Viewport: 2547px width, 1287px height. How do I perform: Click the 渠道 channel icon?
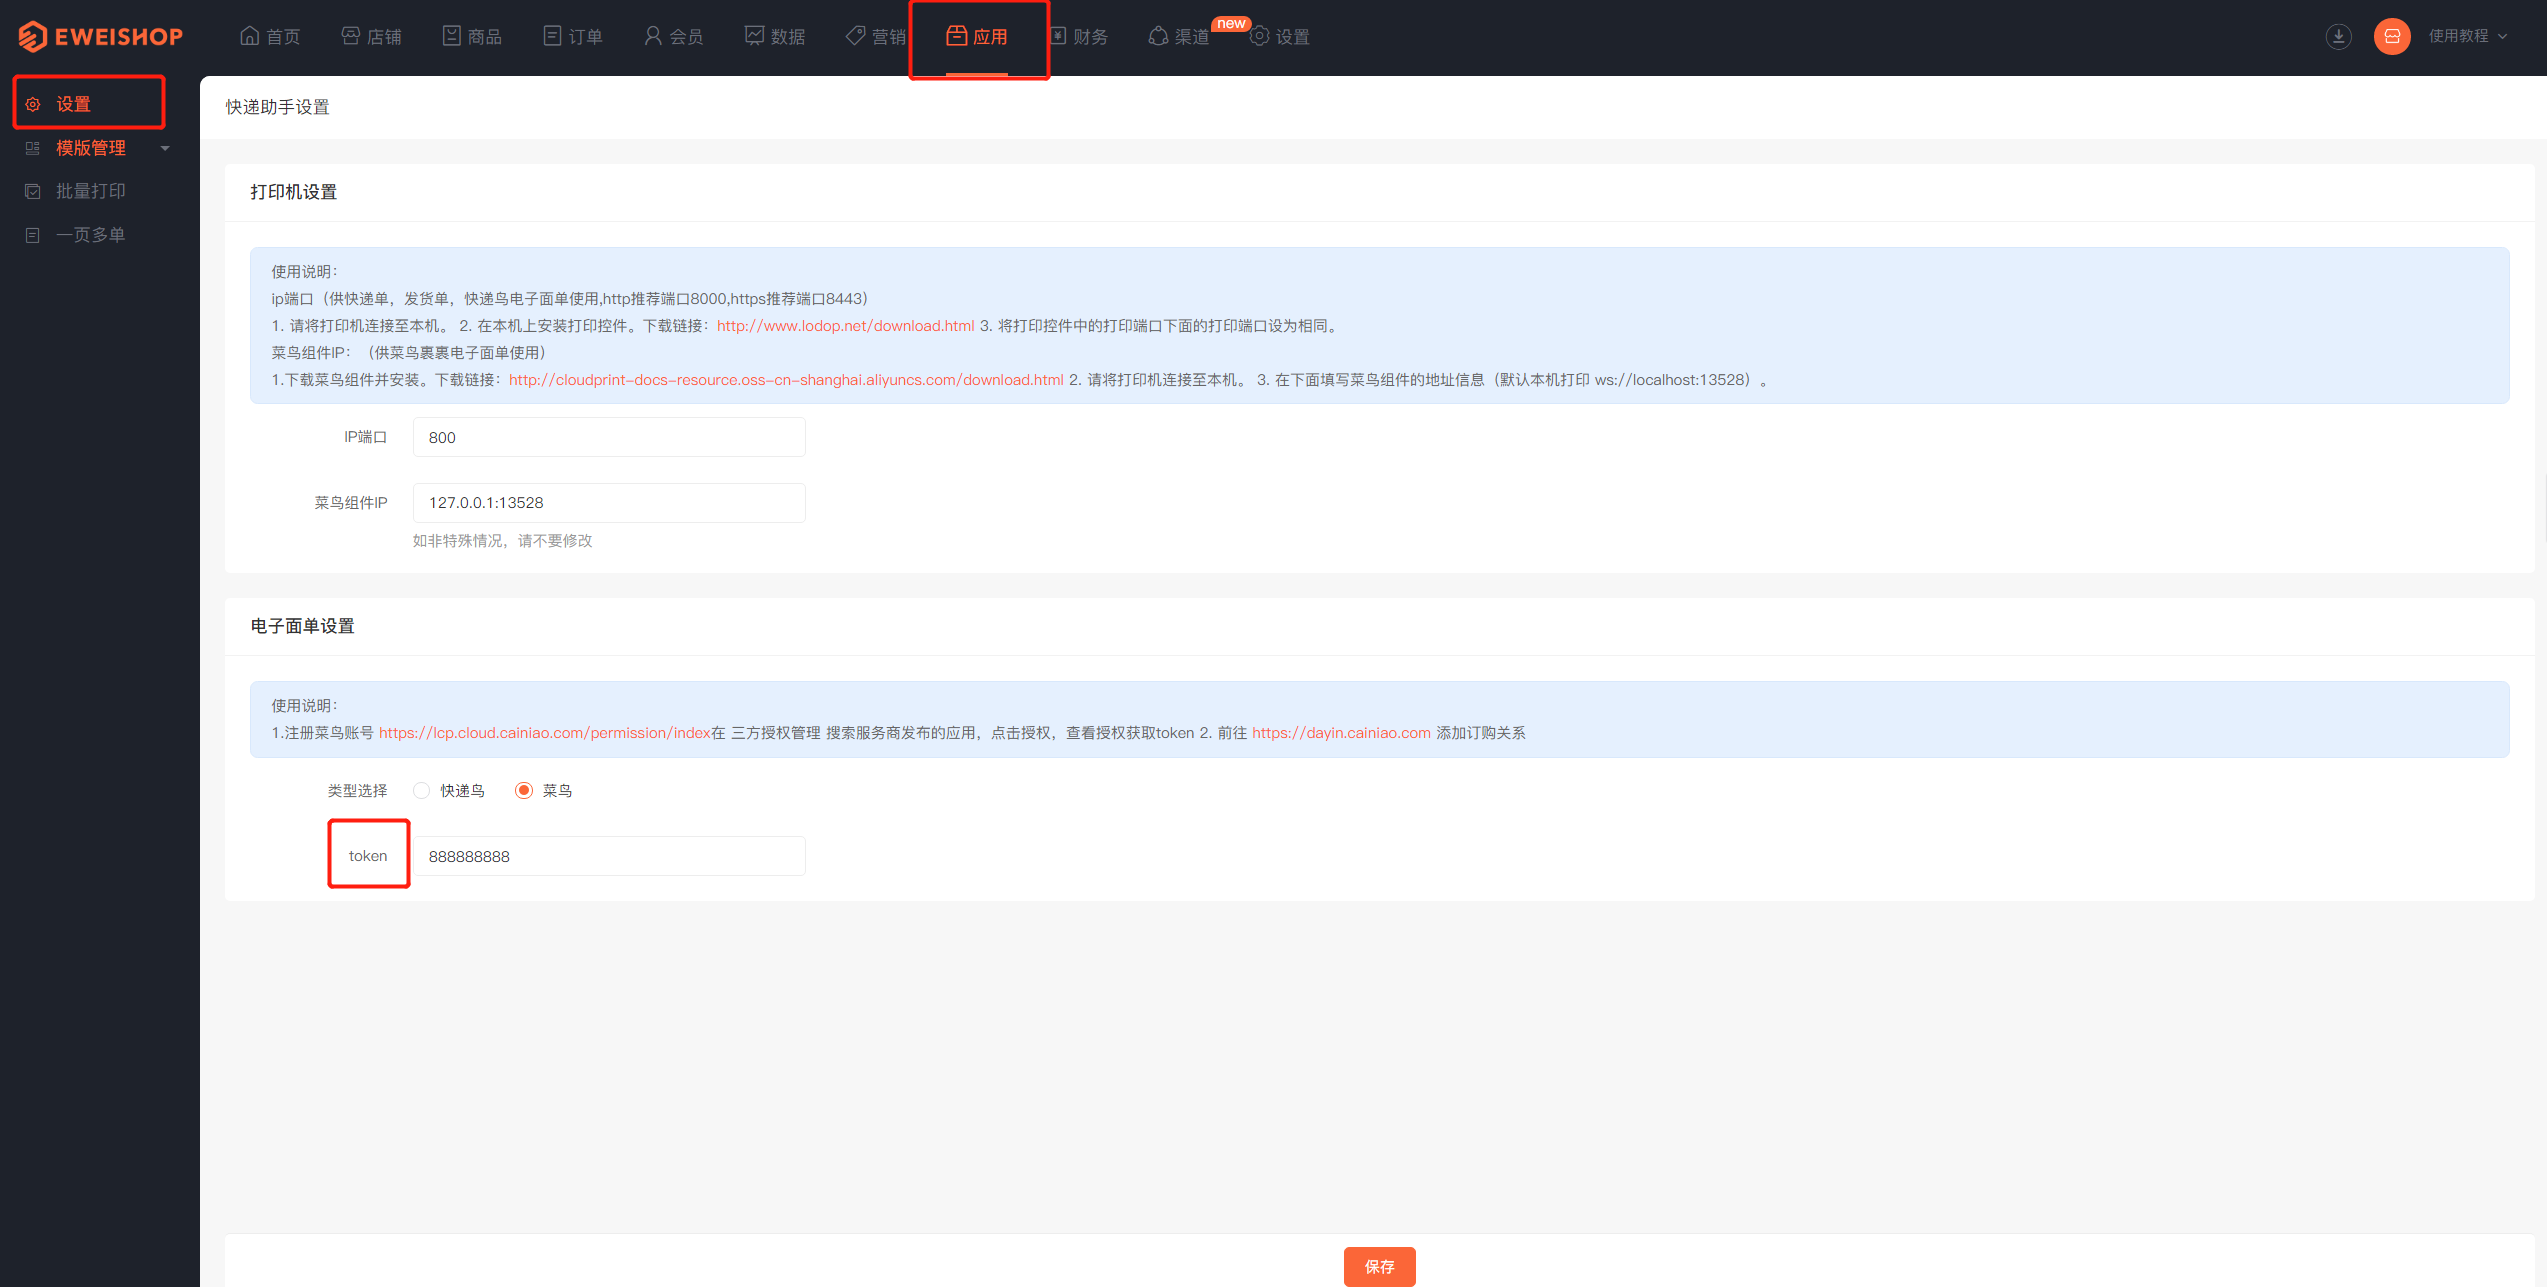coord(1159,36)
